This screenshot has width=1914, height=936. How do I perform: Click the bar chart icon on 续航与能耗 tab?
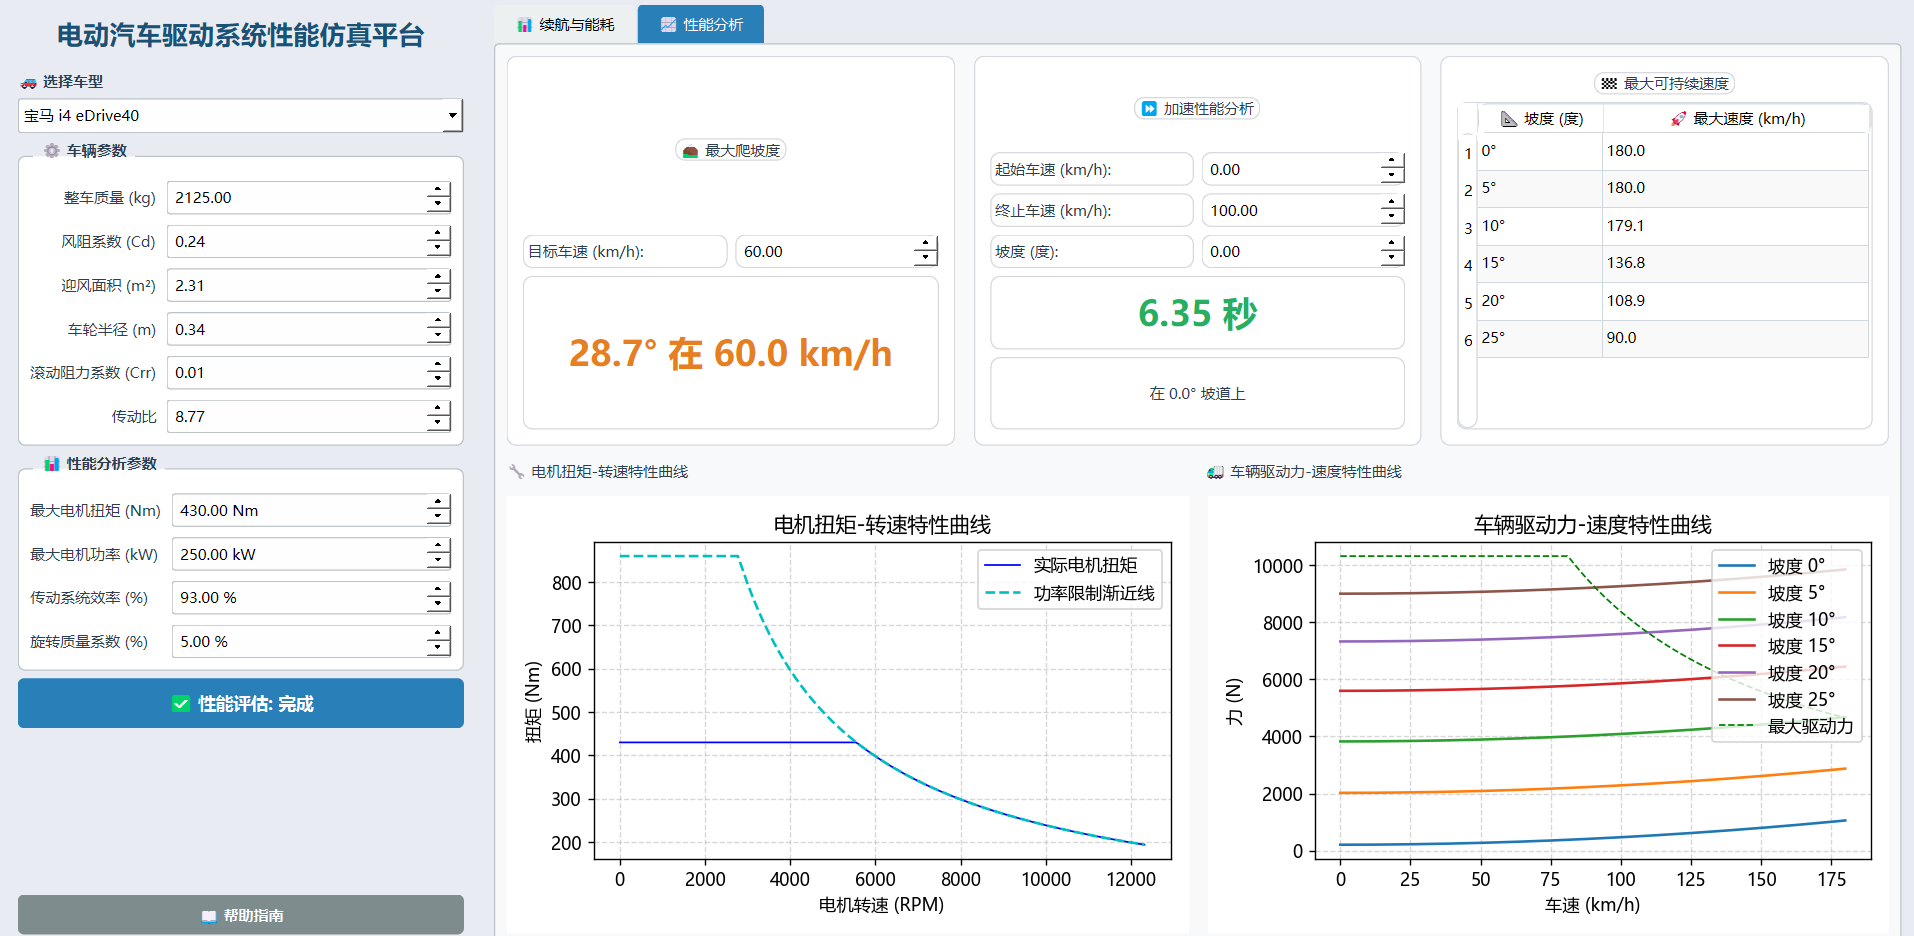(525, 25)
